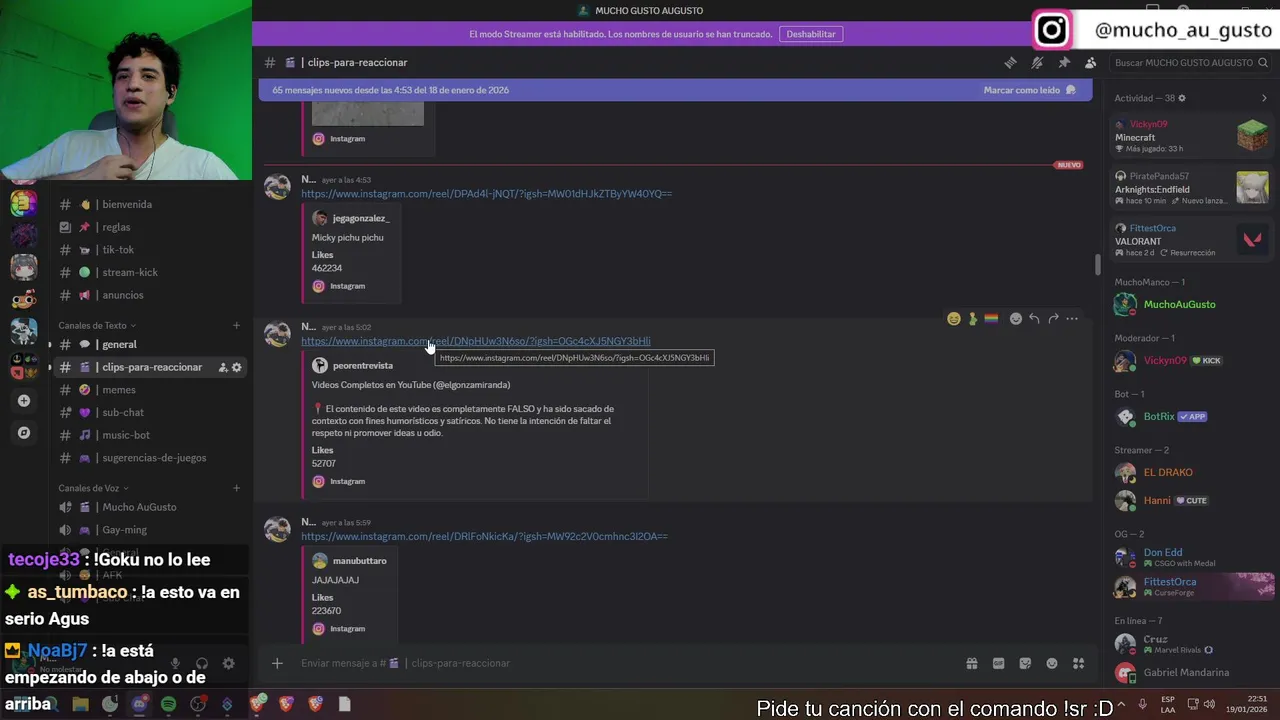Viewport: 1280px width, 720px height.
Task: Open the reglas channel
Action: pos(116,227)
